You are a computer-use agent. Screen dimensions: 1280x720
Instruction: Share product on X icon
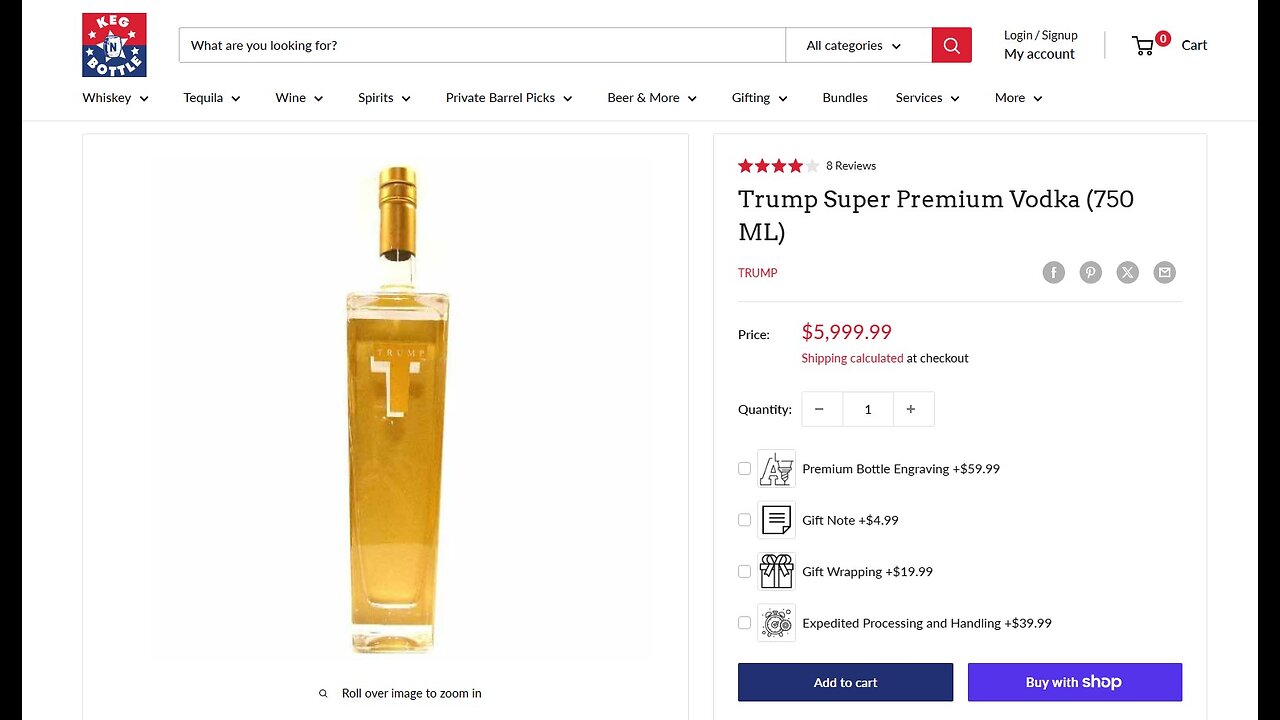point(1128,272)
